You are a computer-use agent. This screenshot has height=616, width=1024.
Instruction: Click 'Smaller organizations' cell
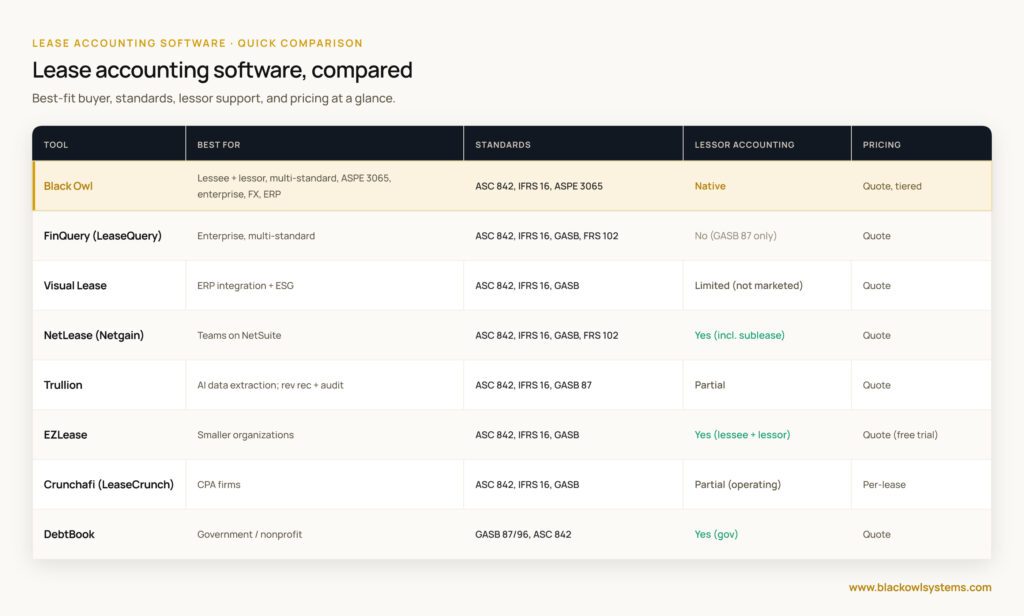[x=246, y=434]
